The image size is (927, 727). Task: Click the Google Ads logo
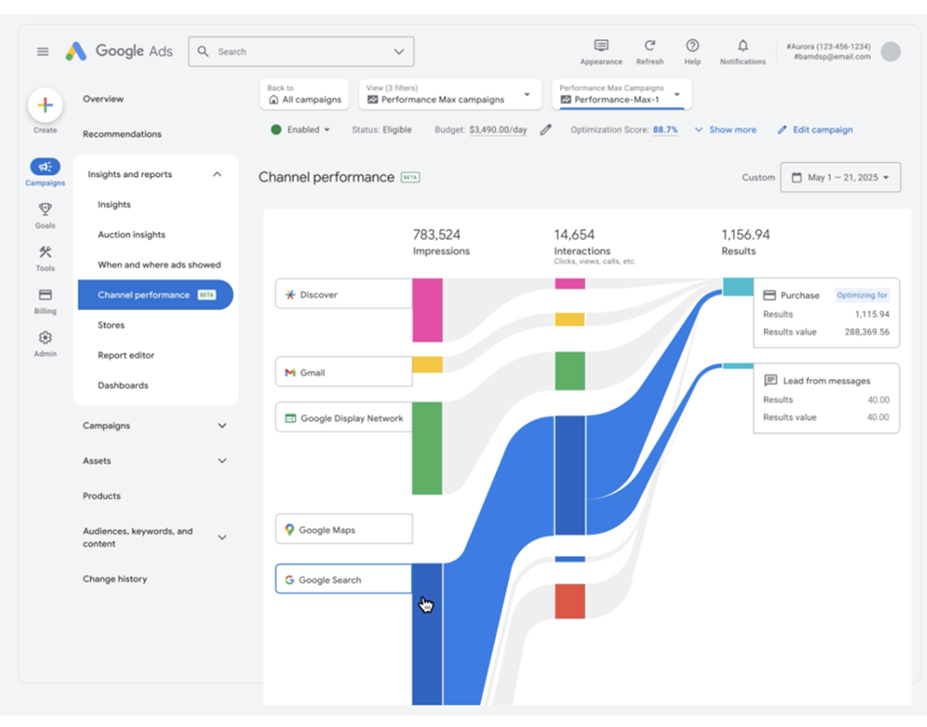coord(119,51)
